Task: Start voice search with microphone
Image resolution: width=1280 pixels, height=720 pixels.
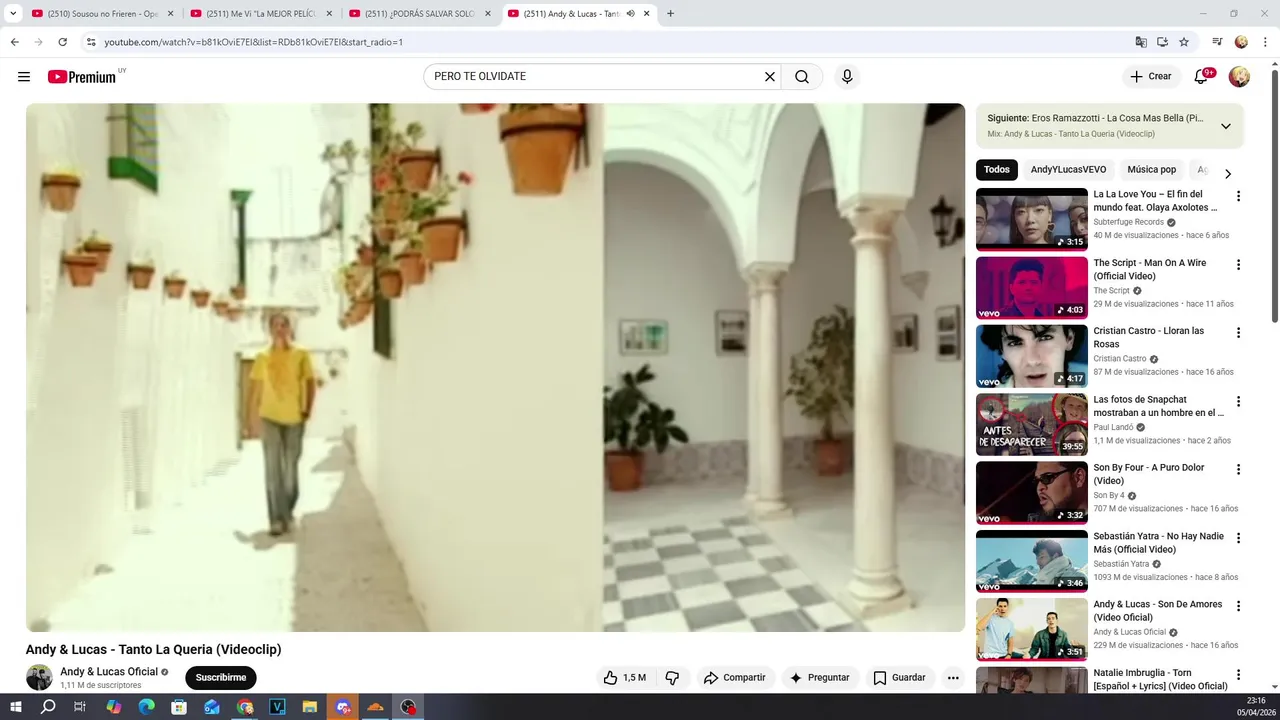Action: (x=847, y=77)
